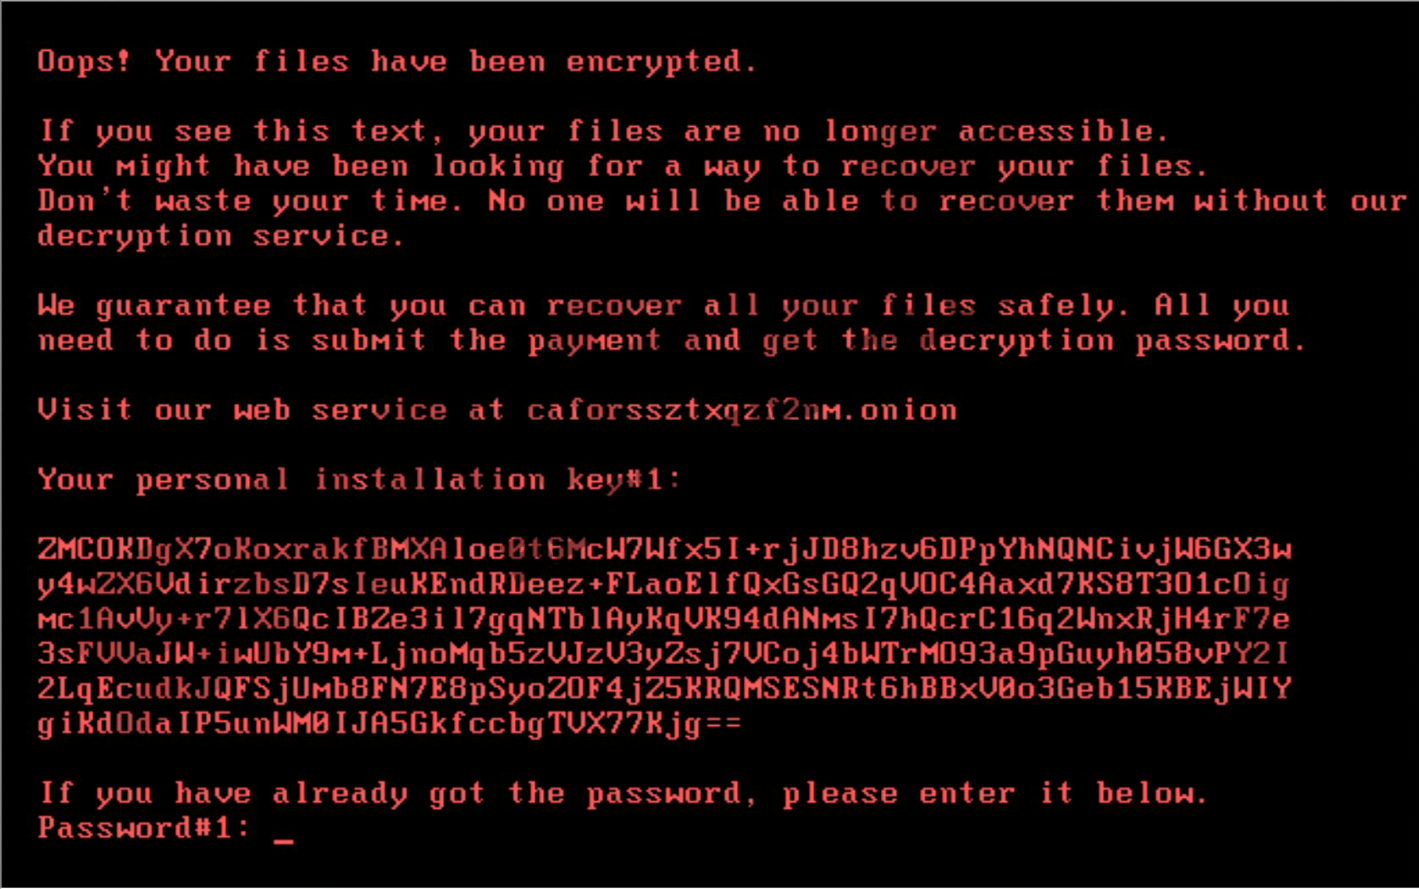Select the key line starting with y4wZX6V
The image size is (1419, 889).
point(662,584)
